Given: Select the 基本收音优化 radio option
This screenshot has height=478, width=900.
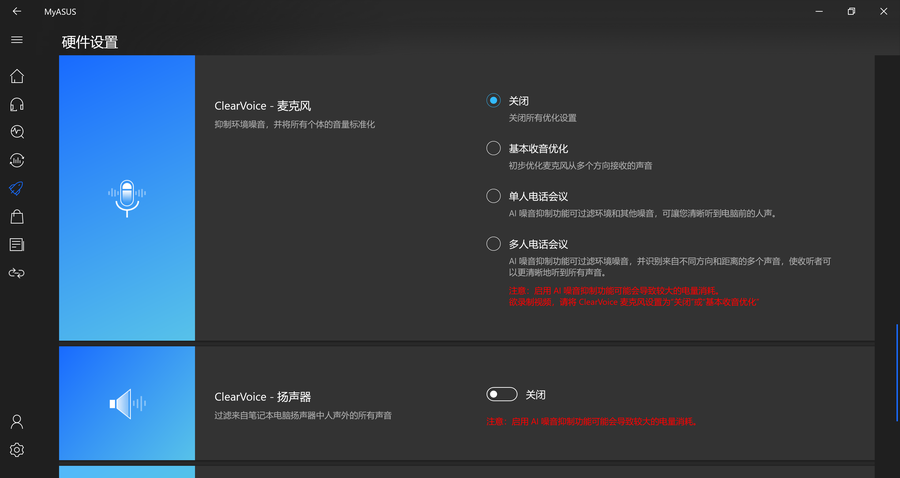Looking at the screenshot, I should [x=493, y=148].
